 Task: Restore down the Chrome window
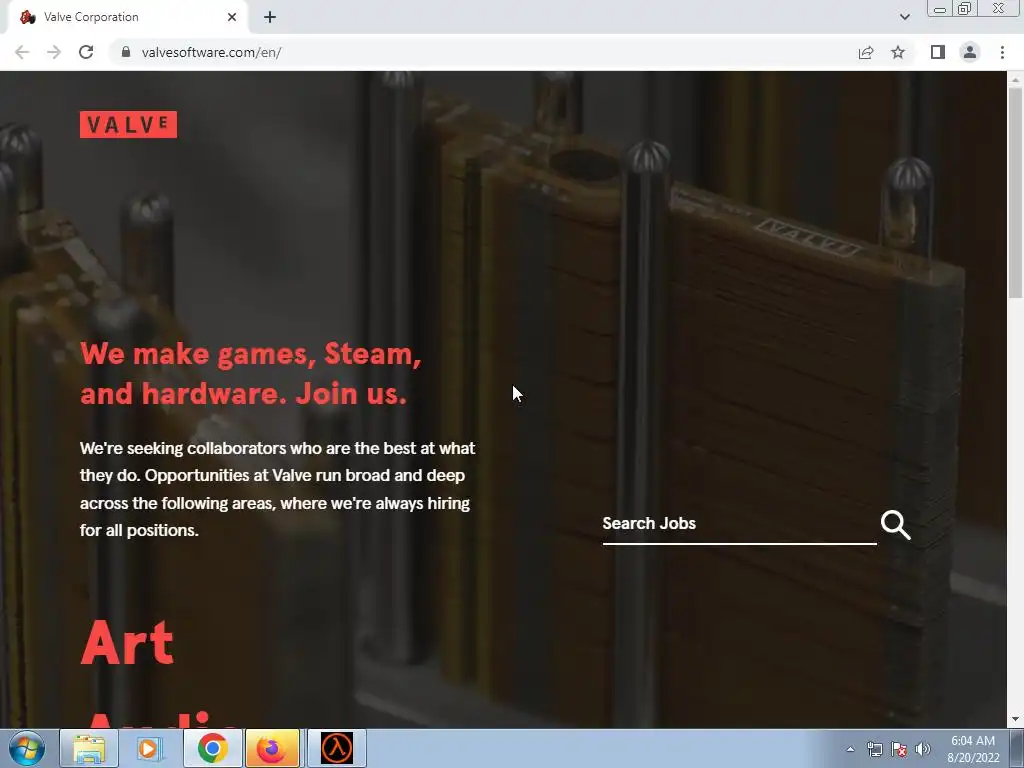tap(965, 9)
